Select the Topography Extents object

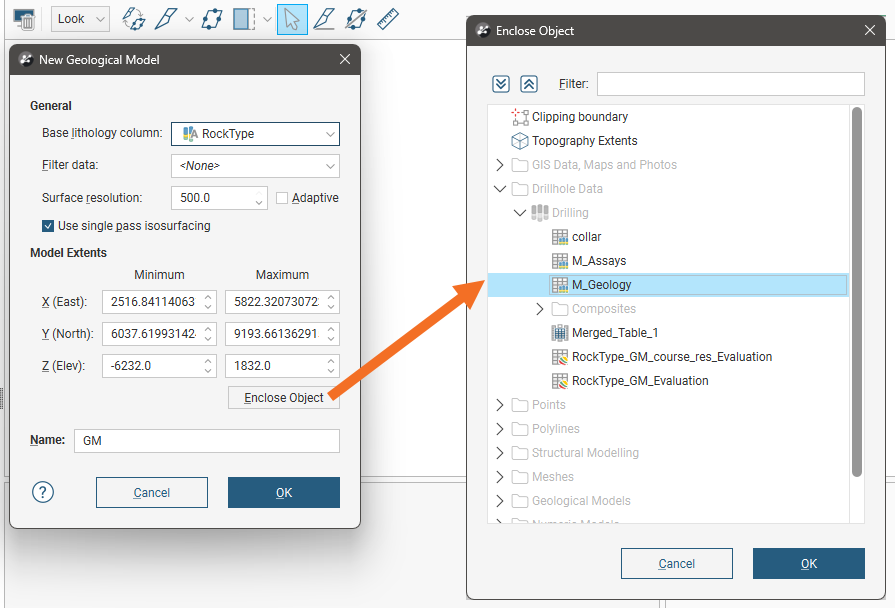[x=584, y=141]
